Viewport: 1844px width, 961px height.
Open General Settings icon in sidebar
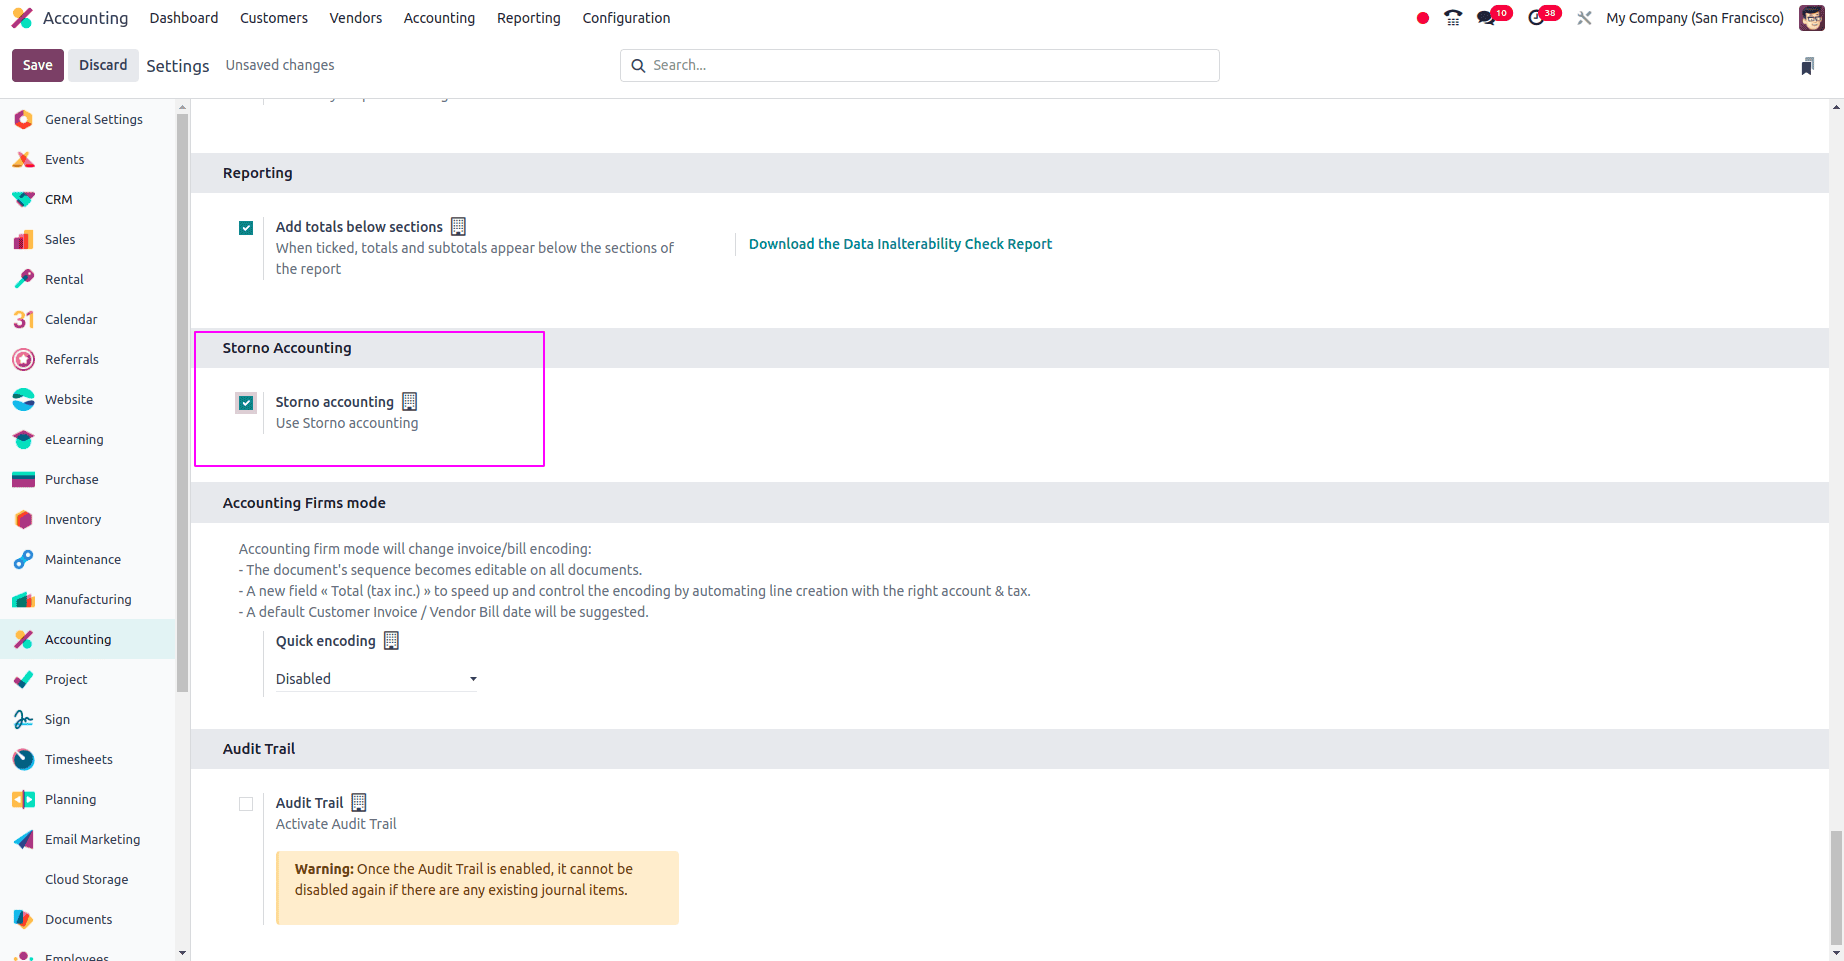tap(23, 119)
